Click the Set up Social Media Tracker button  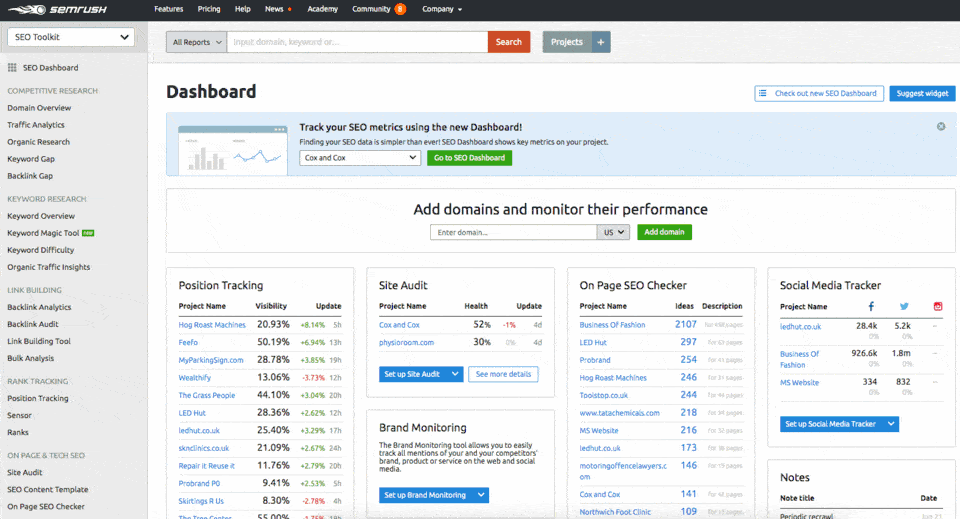(831, 424)
